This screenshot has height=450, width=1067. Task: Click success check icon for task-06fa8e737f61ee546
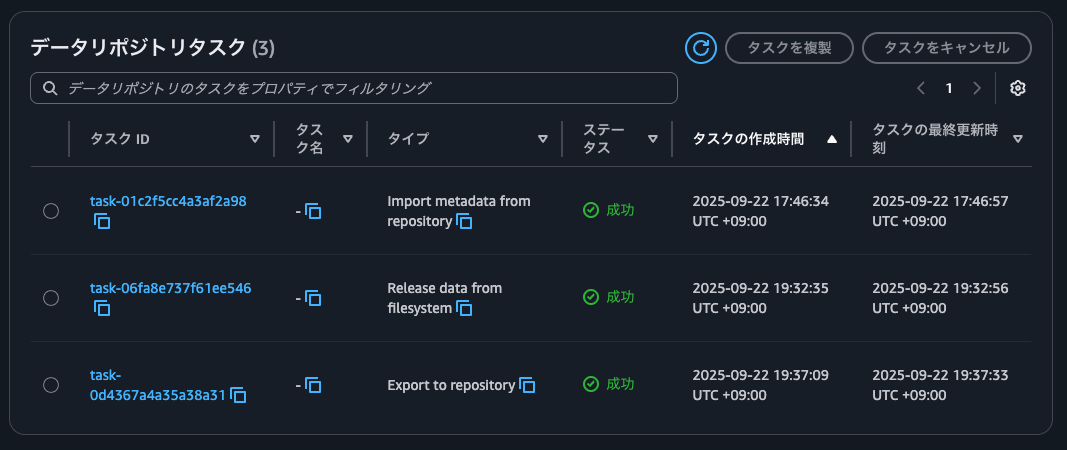pyautogui.click(x=591, y=297)
